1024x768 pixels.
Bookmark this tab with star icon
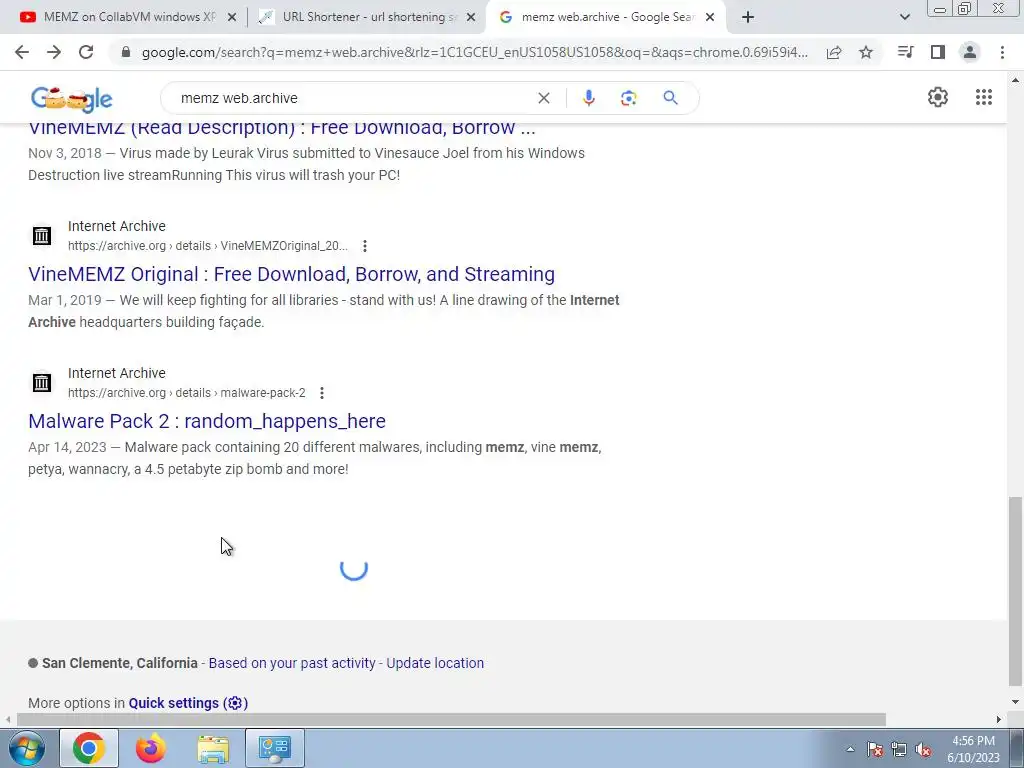[866, 52]
